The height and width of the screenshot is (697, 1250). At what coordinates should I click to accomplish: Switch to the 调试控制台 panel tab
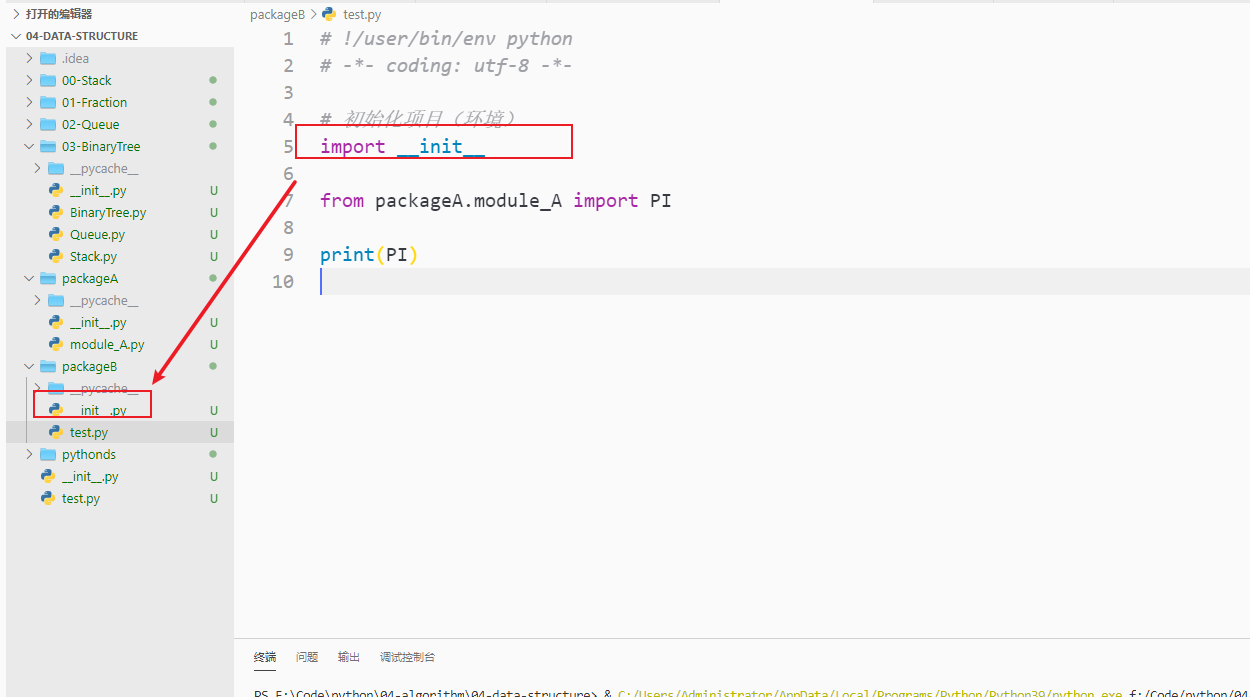pos(407,657)
